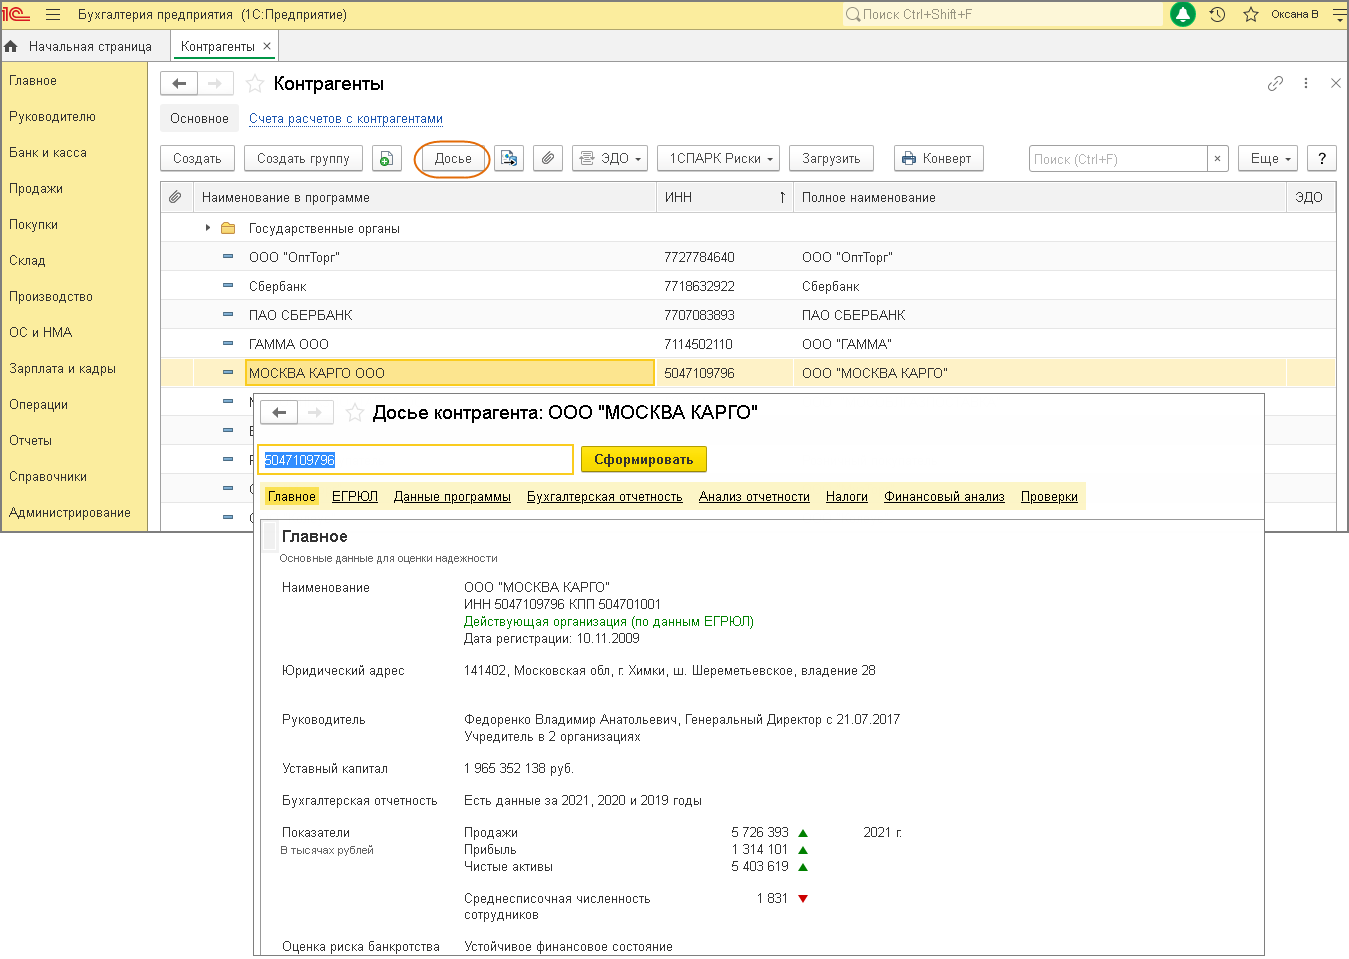The height and width of the screenshot is (959, 1349).
Task: Add Досье контрагента to favorites star
Action: tap(354, 412)
